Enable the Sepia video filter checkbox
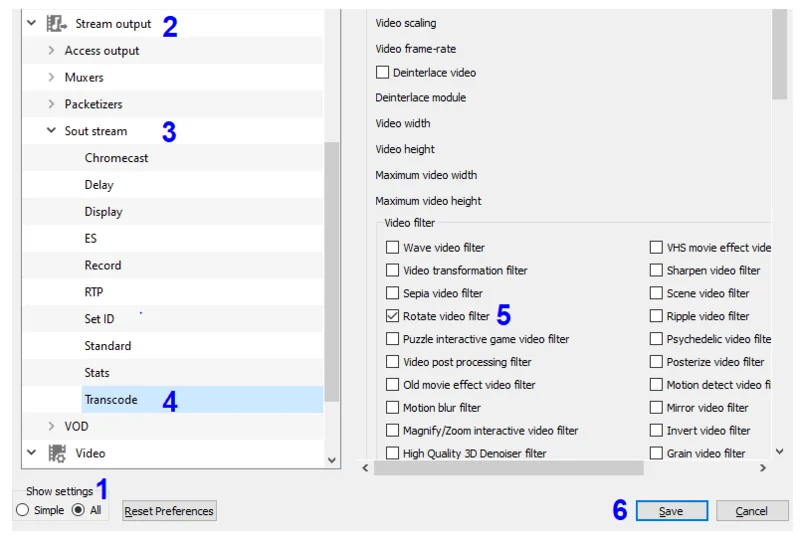Image resolution: width=800 pixels, height=540 pixels. point(392,293)
